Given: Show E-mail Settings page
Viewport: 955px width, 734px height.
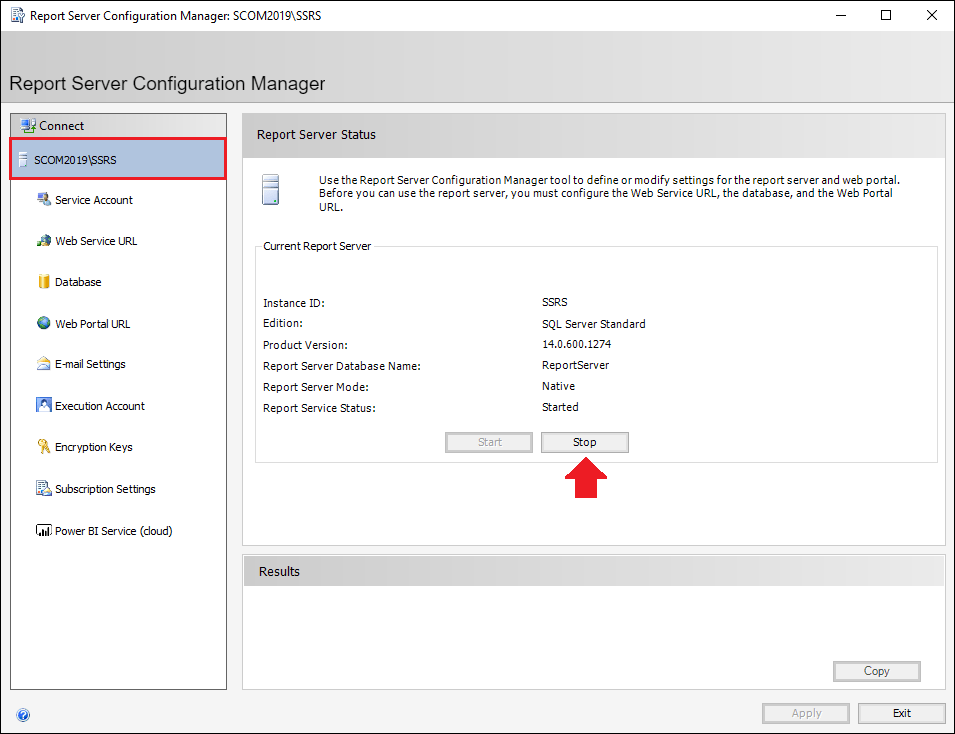Looking at the screenshot, I should [90, 364].
